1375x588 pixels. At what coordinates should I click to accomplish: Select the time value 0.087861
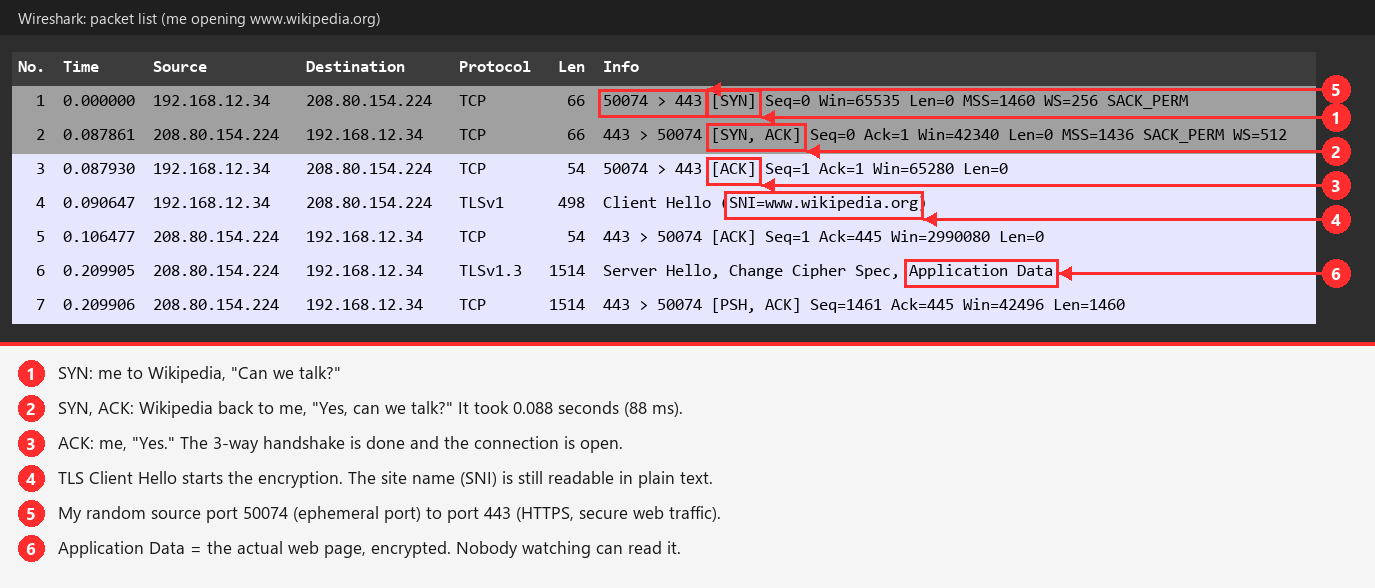pos(99,135)
